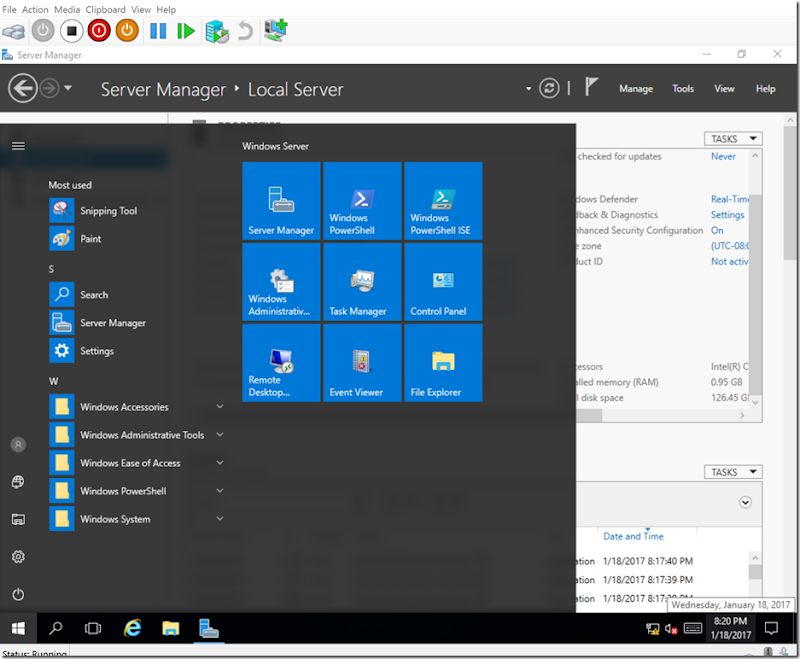This screenshot has width=800, height=659.
Task: Open the upper TASKS dropdown
Action: [733, 139]
